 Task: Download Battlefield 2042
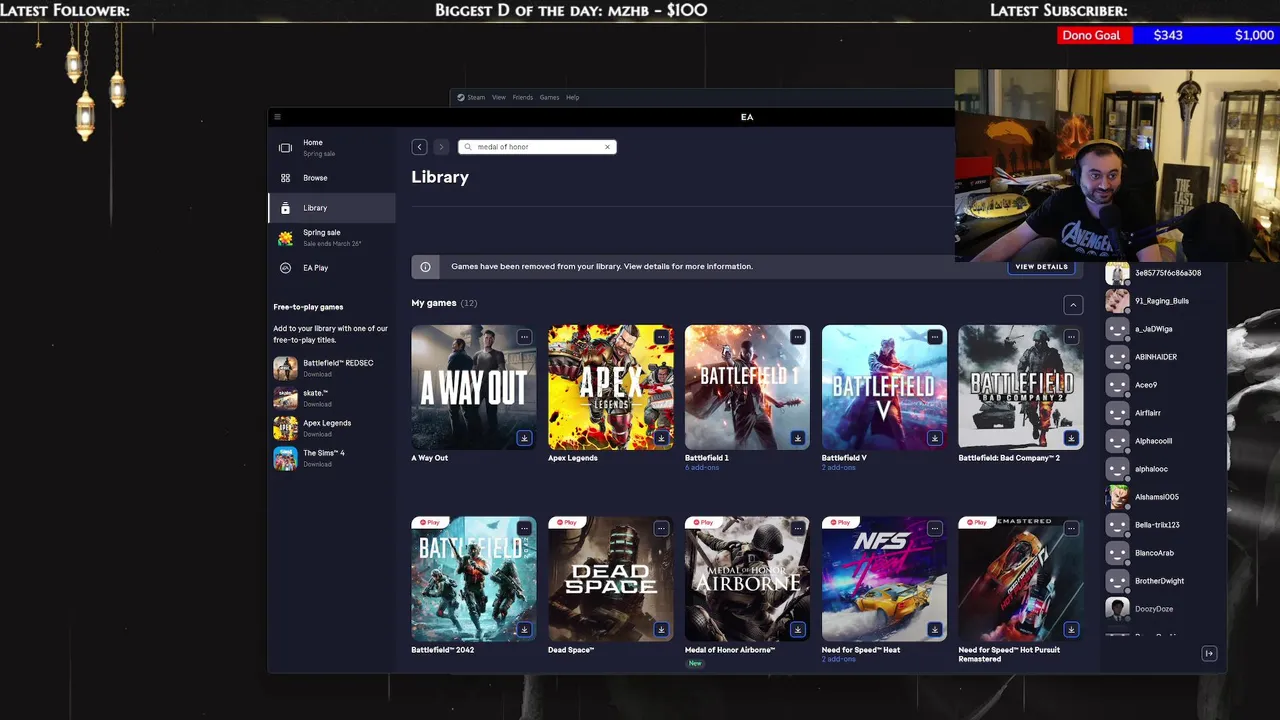524,629
